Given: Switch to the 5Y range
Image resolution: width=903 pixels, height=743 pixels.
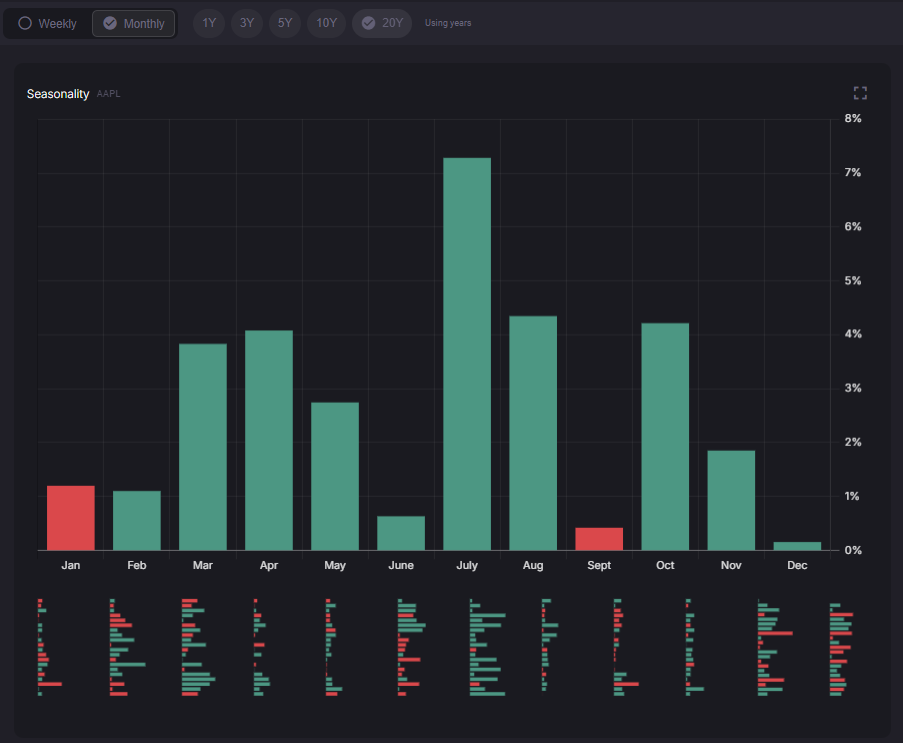Looking at the screenshot, I should pyautogui.click(x=285, y=23).
